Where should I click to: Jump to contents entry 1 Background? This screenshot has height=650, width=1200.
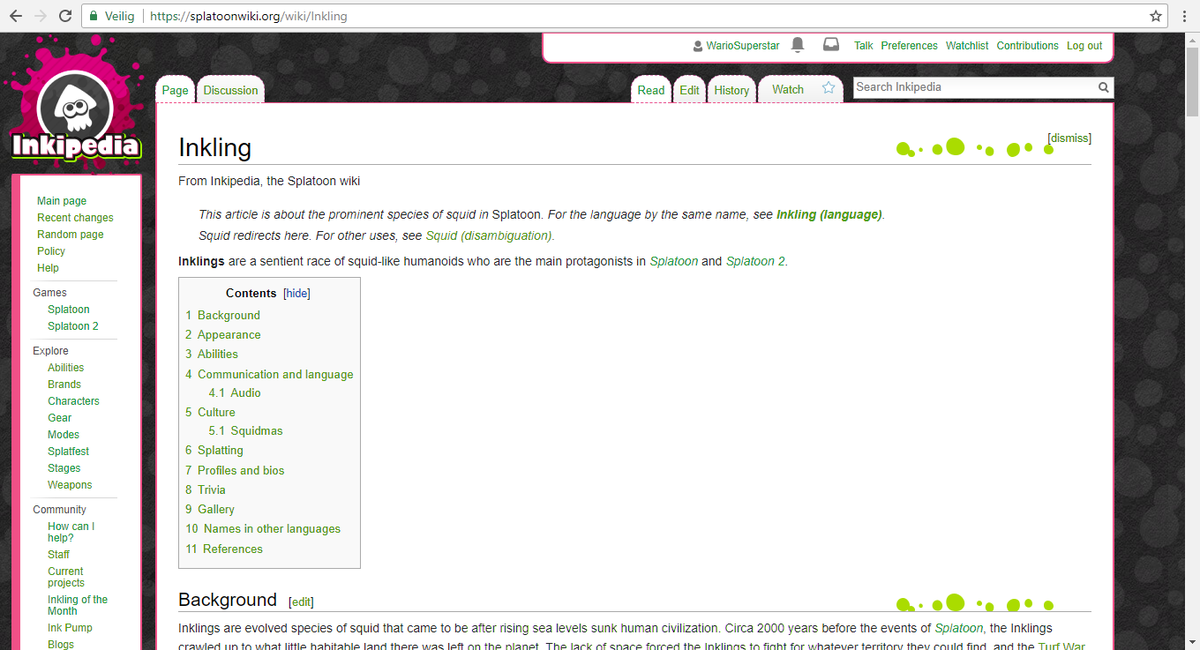coord(222,316)
